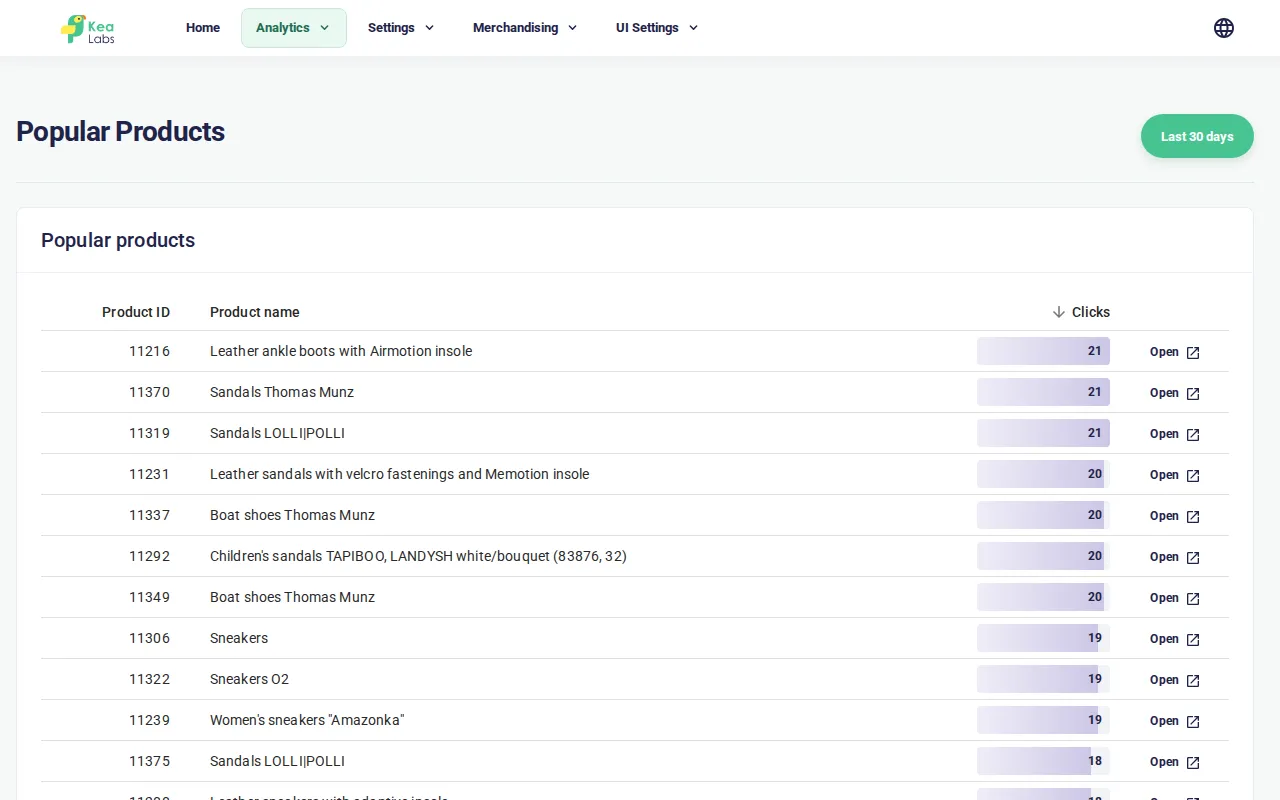The width and height of the screenshot is (1280, 800).
Task: Open external icon for product 11231
Action: click(x=1193, y=475)
